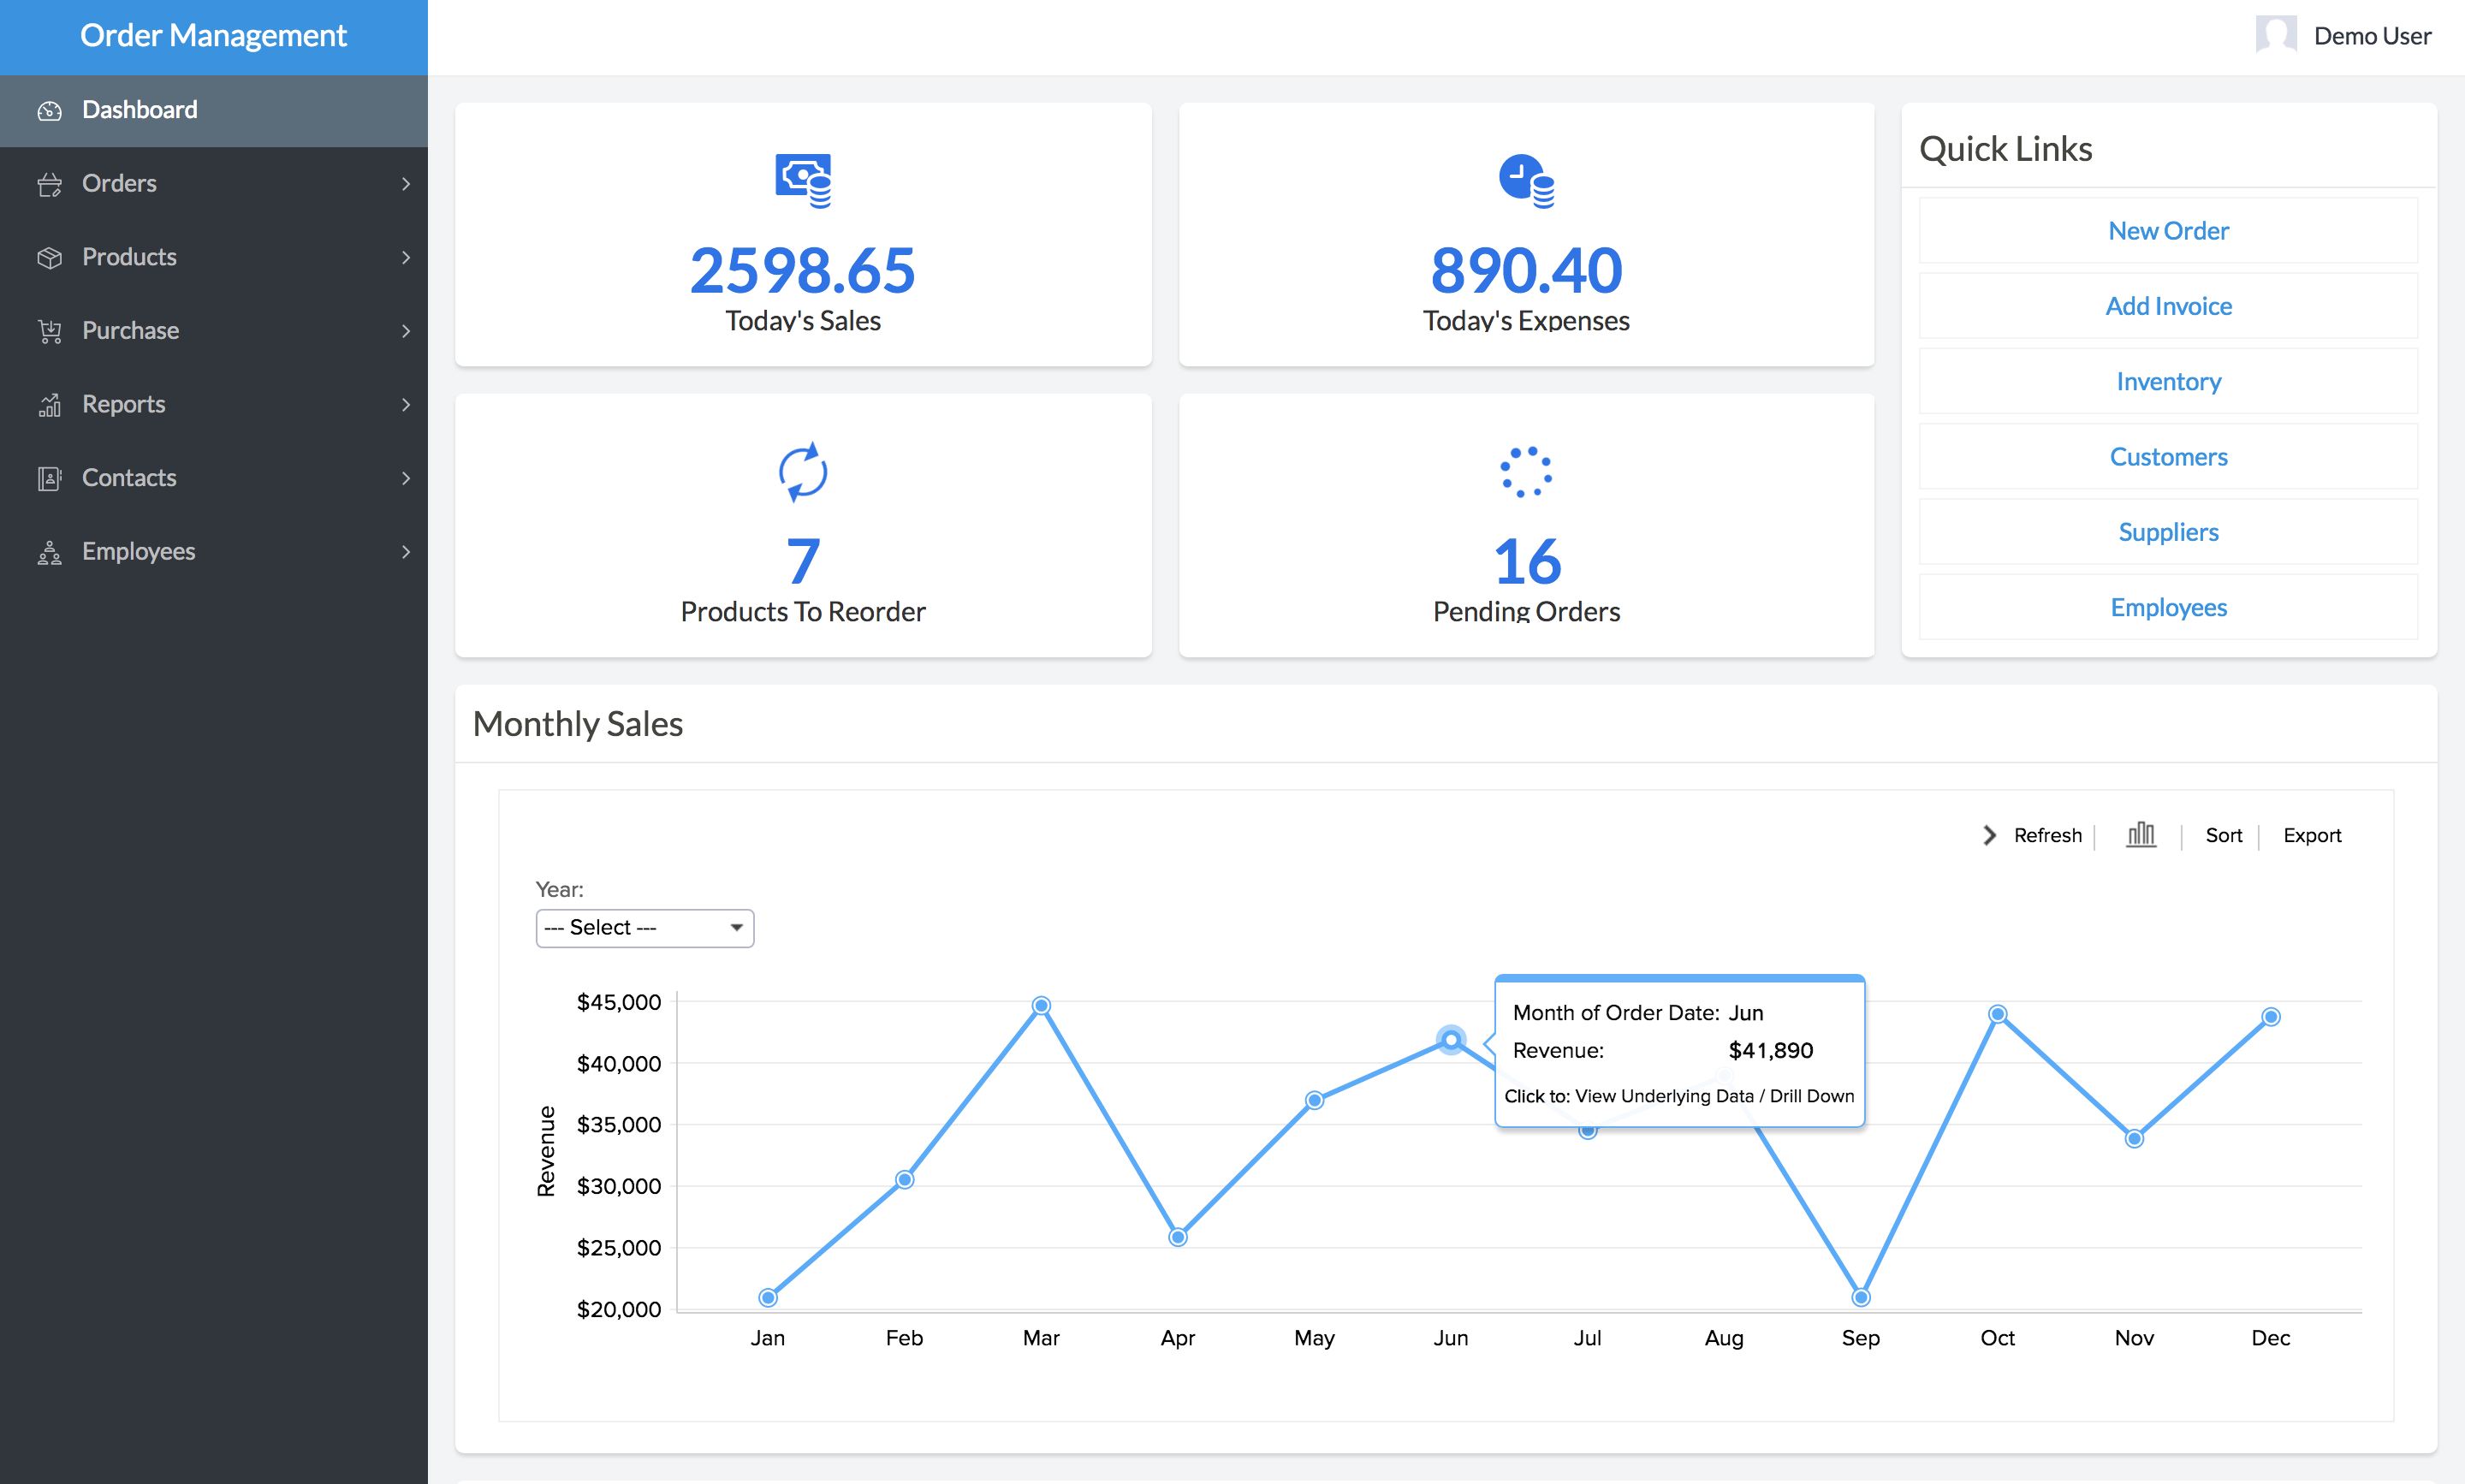Image resolution: width=2465 pixels, height=1484 pixels.
Task: Click the Reports sidebar menu icon
Action: [x=48, y=403]
